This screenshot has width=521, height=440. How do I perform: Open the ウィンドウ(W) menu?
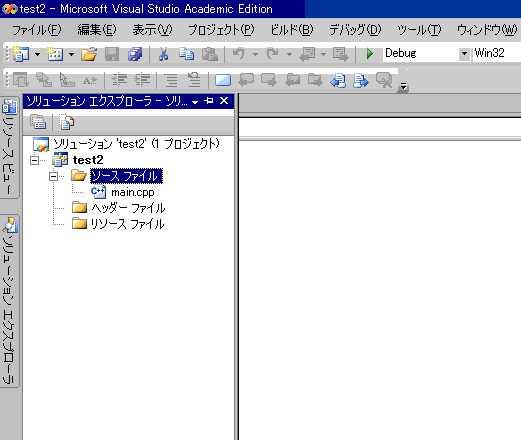487,30
